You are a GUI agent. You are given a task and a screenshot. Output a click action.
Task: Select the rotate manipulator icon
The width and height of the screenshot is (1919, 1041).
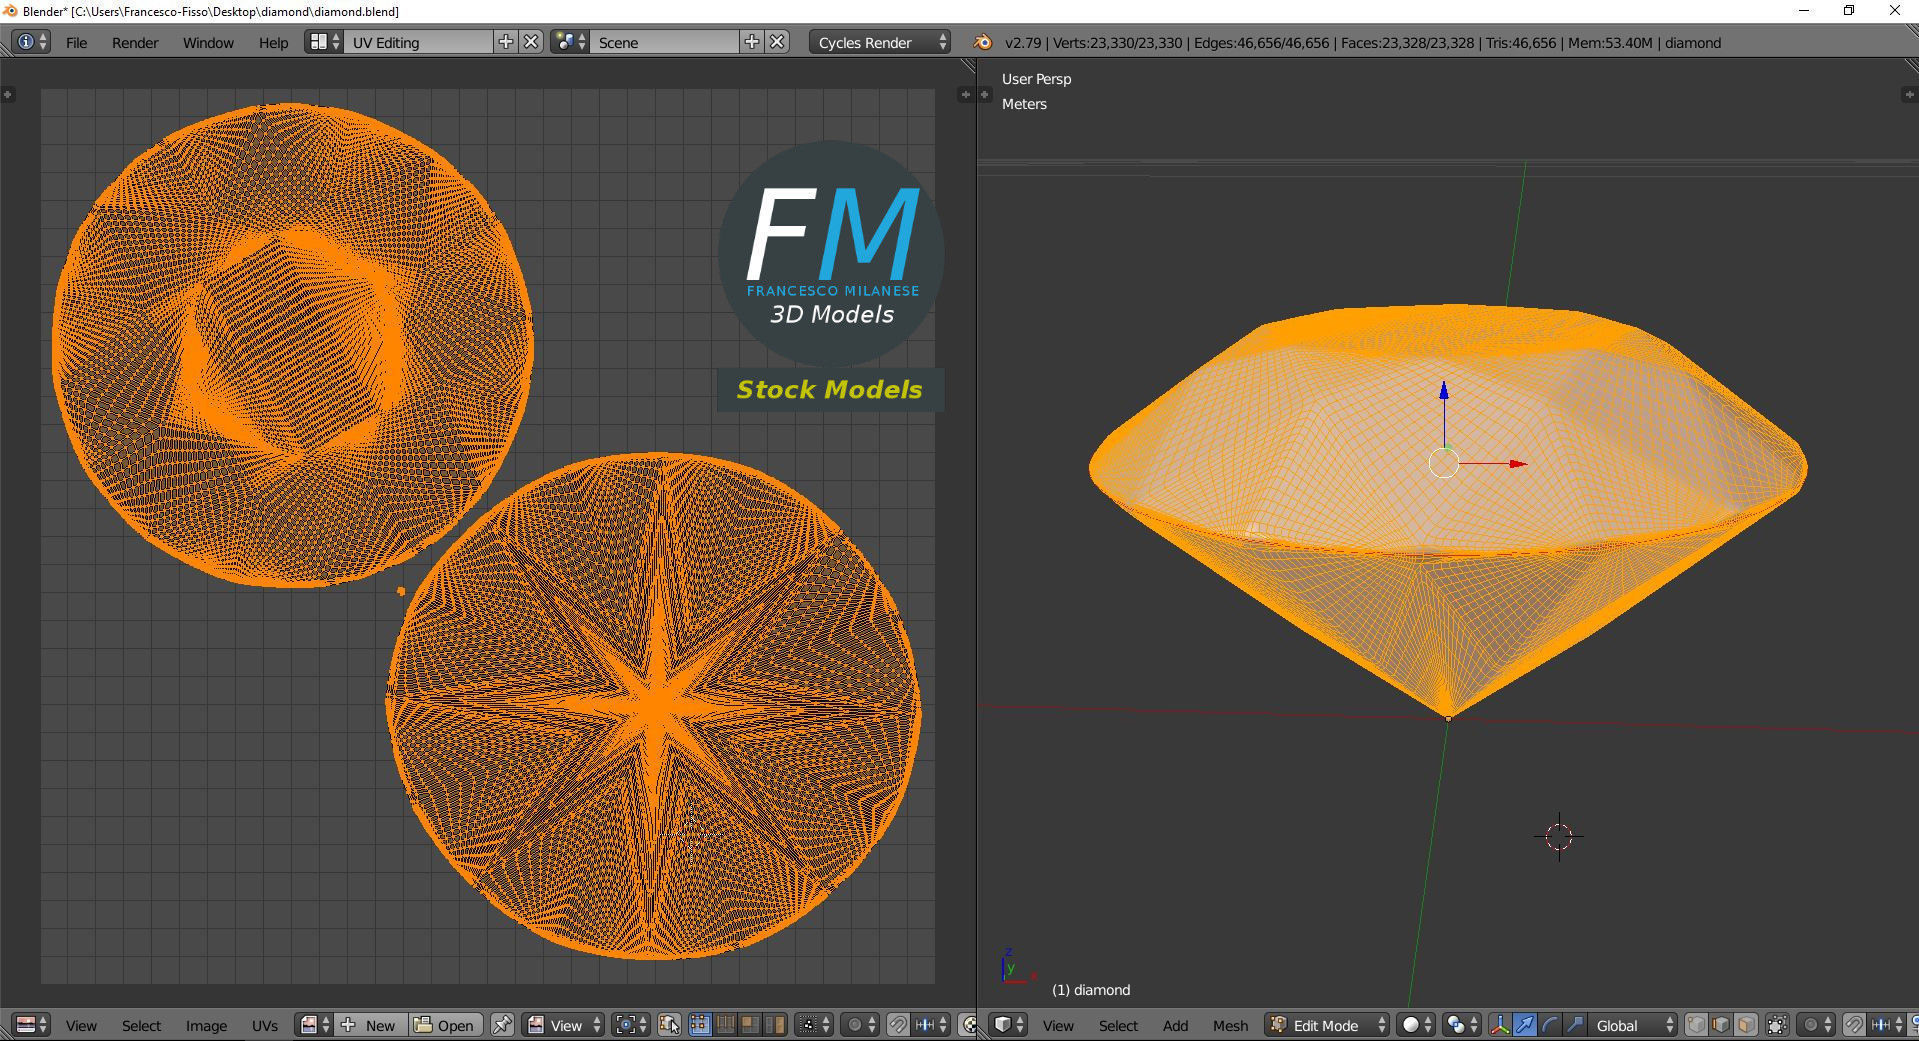click(x=1550, y=1025)
